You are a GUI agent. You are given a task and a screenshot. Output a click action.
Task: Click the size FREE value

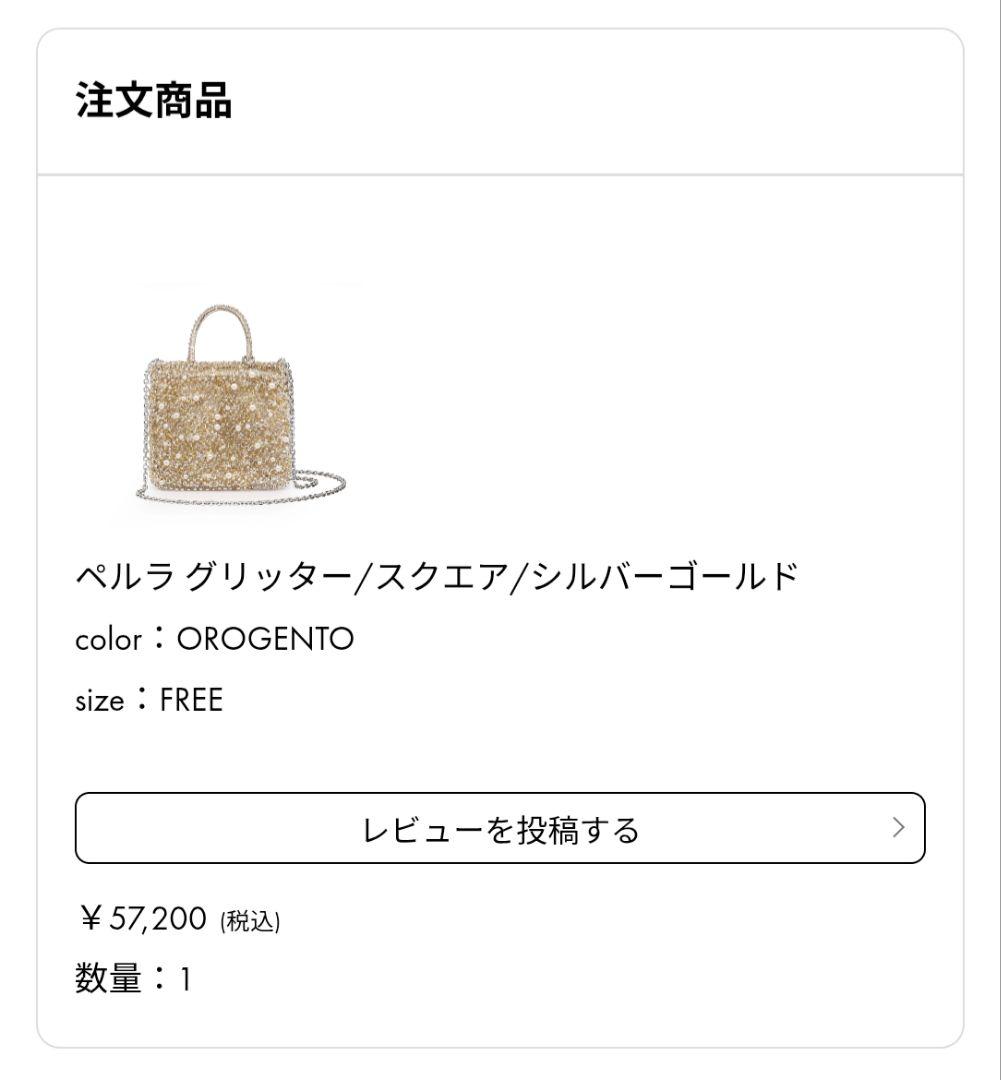193,700
